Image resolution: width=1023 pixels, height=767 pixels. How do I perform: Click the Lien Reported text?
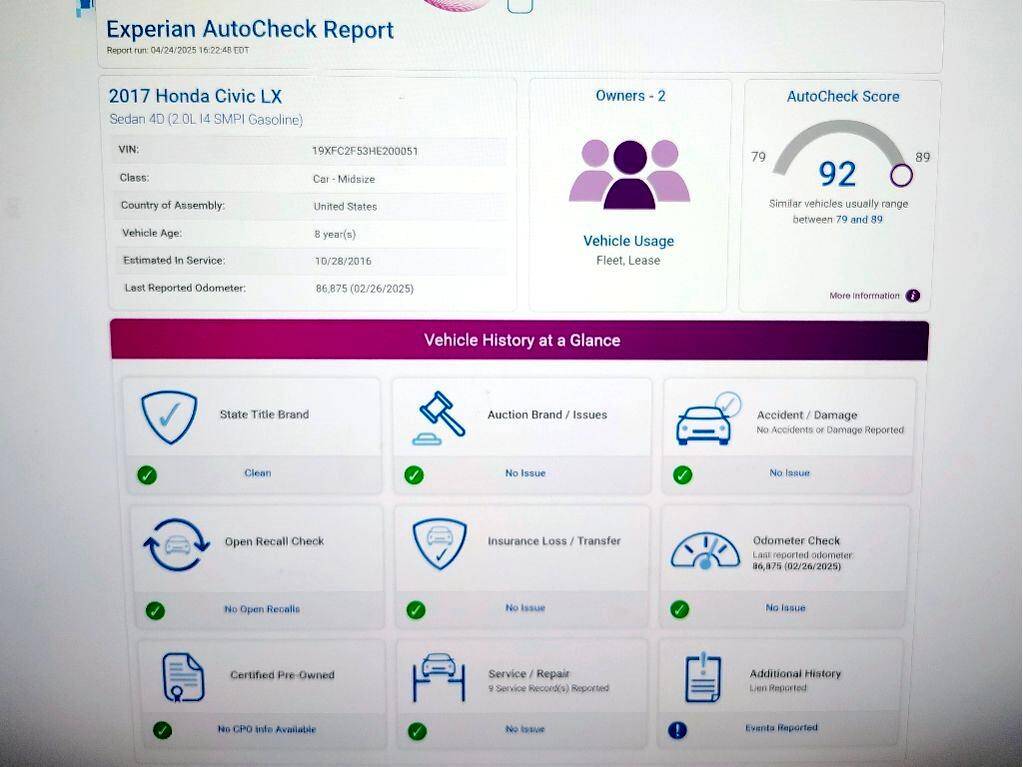[x=778, y=688]
